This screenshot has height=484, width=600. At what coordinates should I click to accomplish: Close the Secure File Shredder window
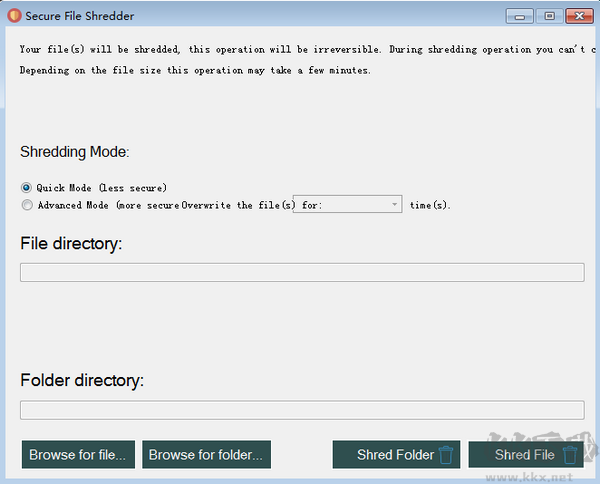coord(578,16)
